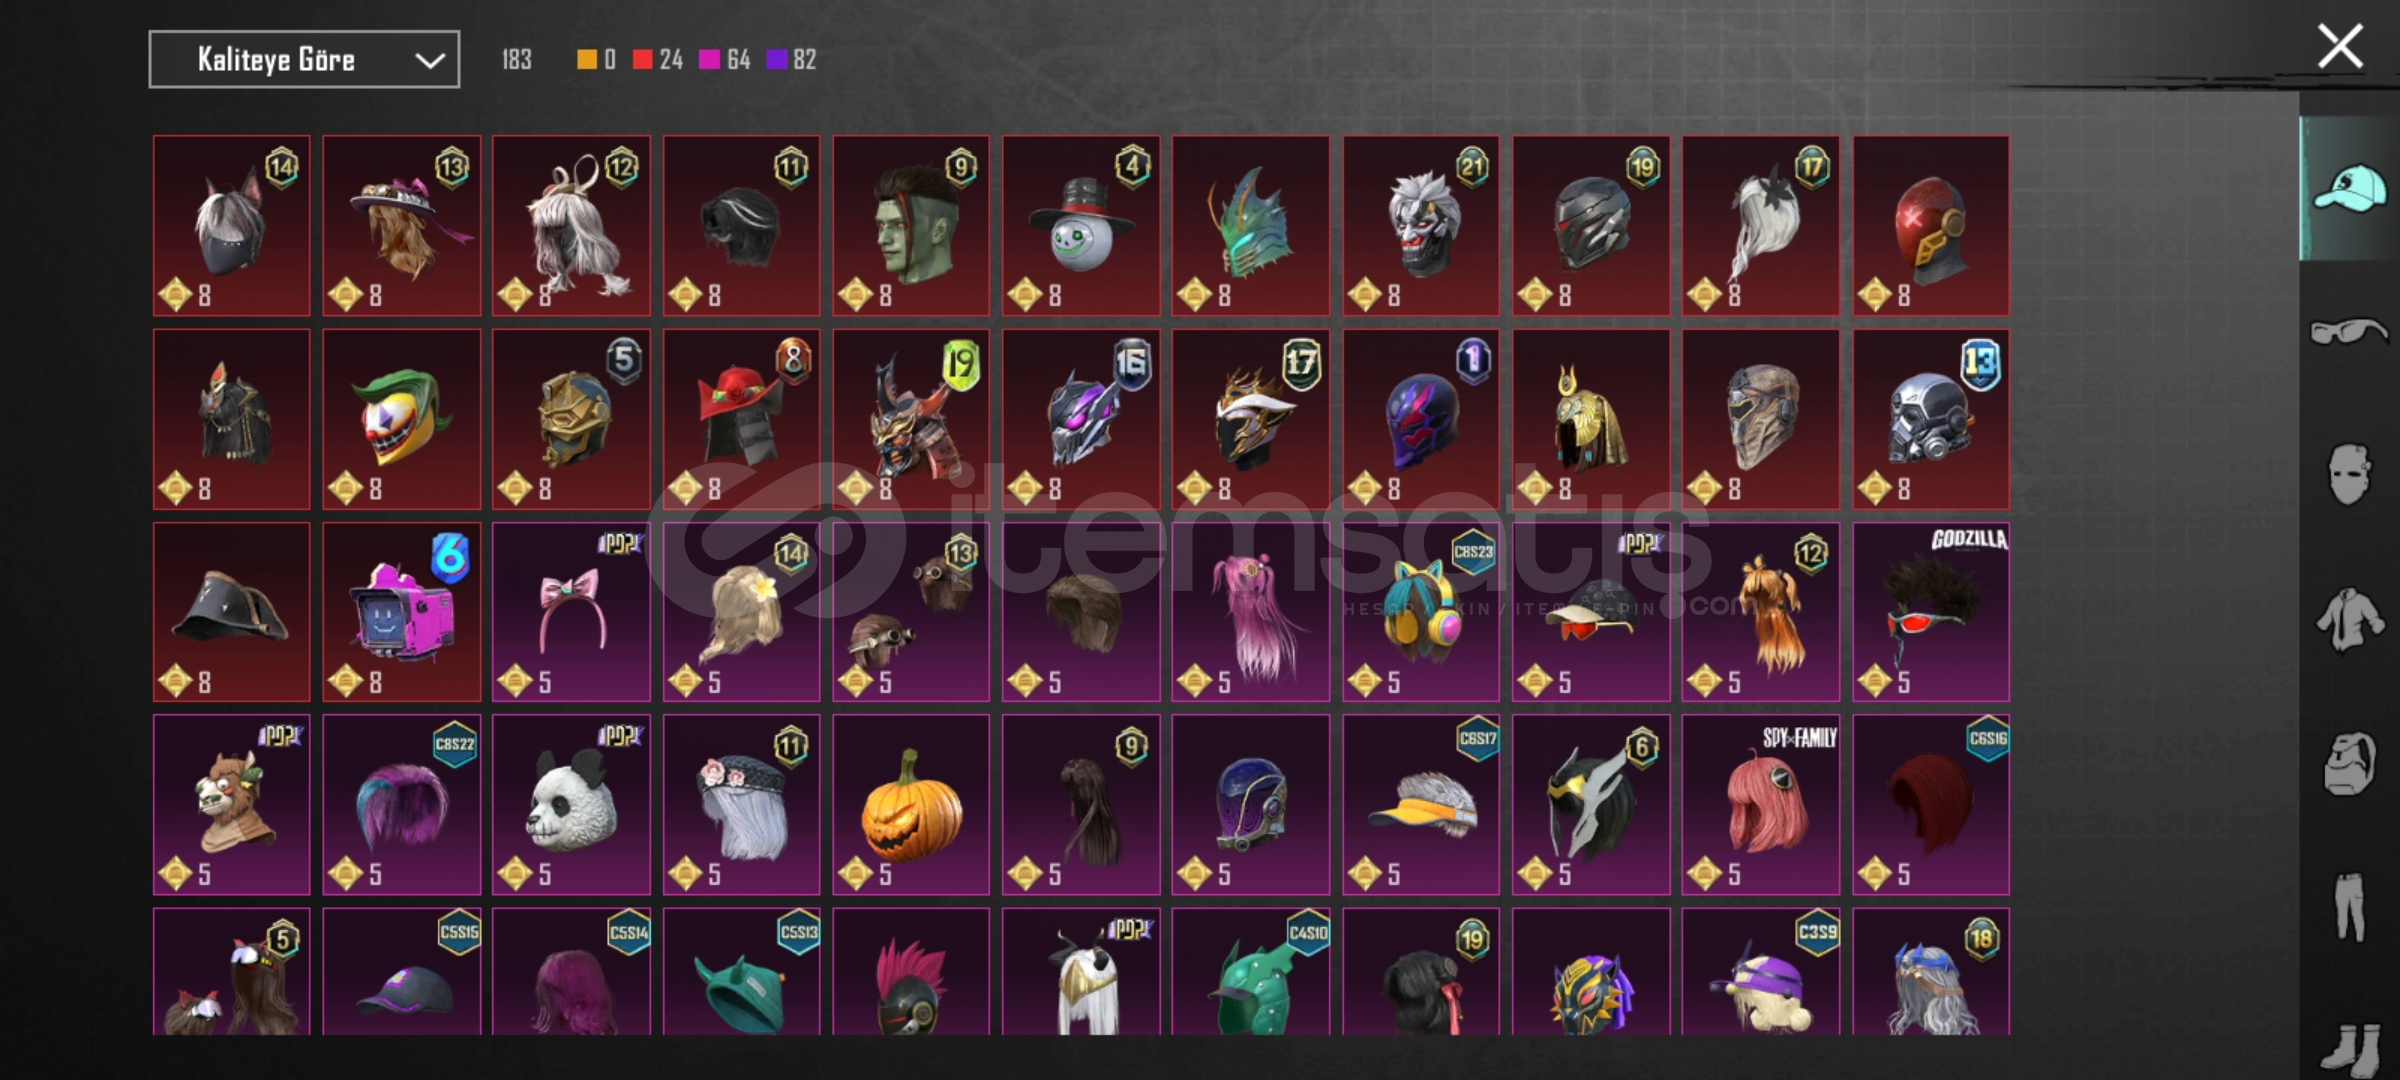Open the face mask category icon
Viewport: 2400px width, 1080px height.
pyautogui.click(x=2349, y=474)
